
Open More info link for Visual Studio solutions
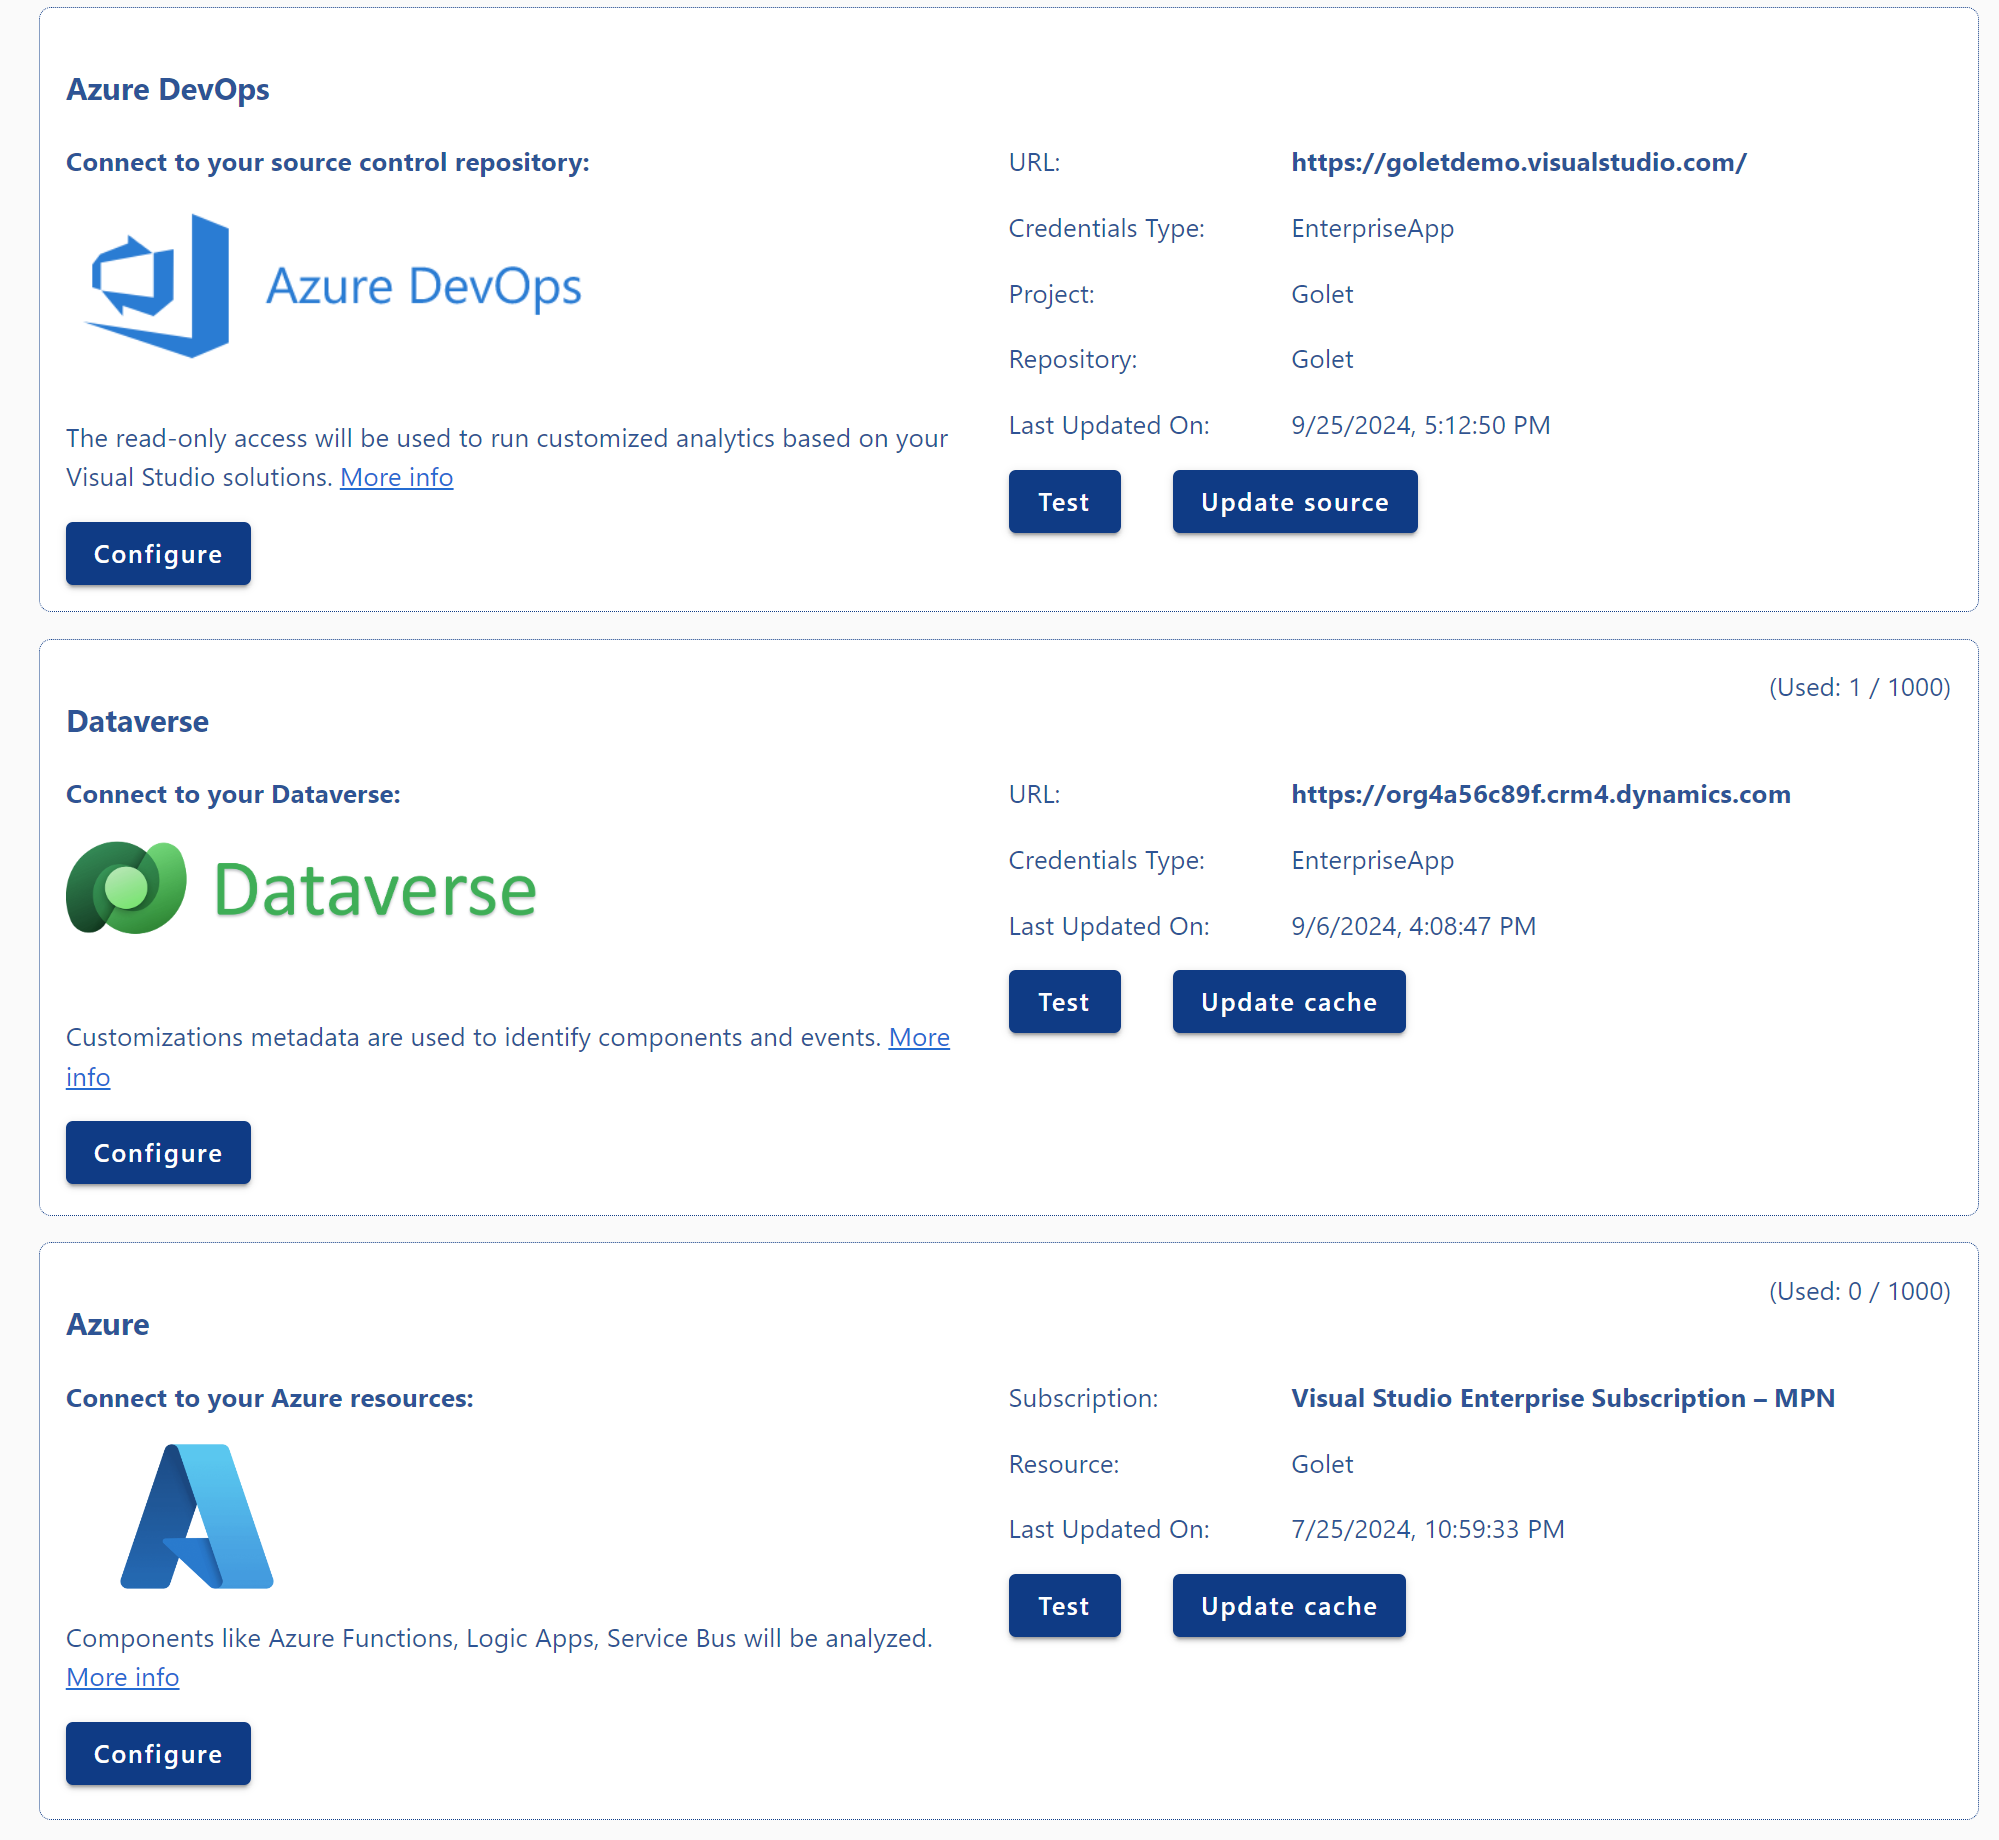tap(397, 478)
